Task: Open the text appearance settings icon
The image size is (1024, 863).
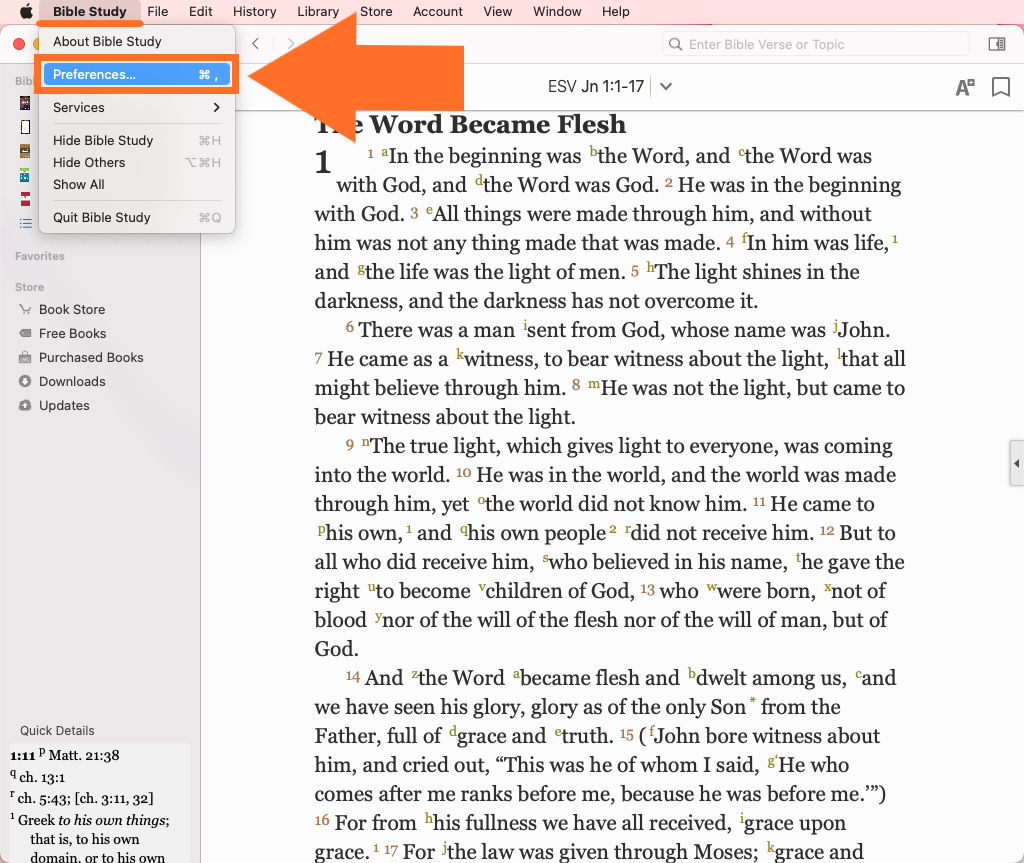Action: click(x=964, y=87)
